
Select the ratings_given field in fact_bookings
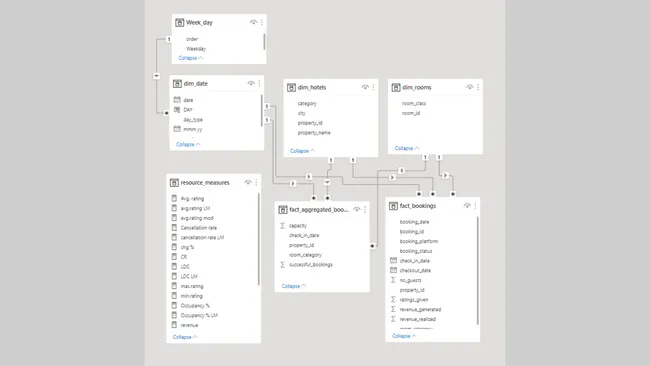click(414, 300)
